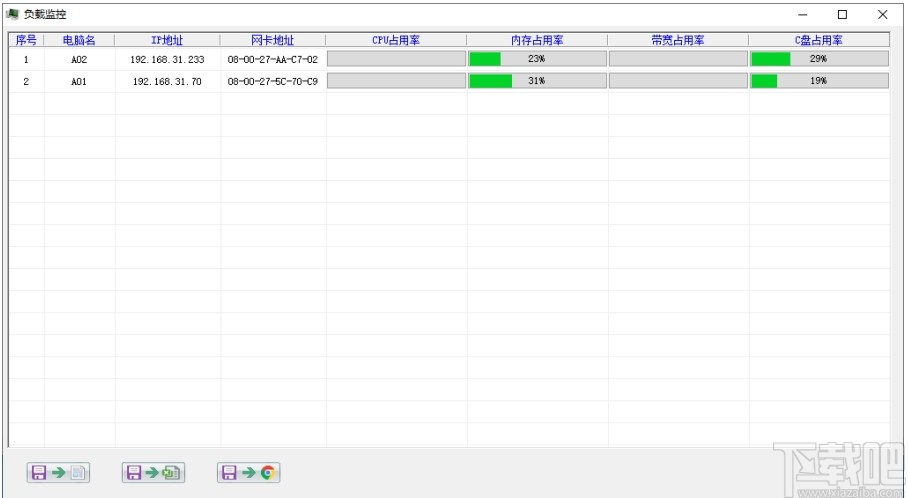Click the save to text file button
The image size is (908, 498).
coord(58,473)
